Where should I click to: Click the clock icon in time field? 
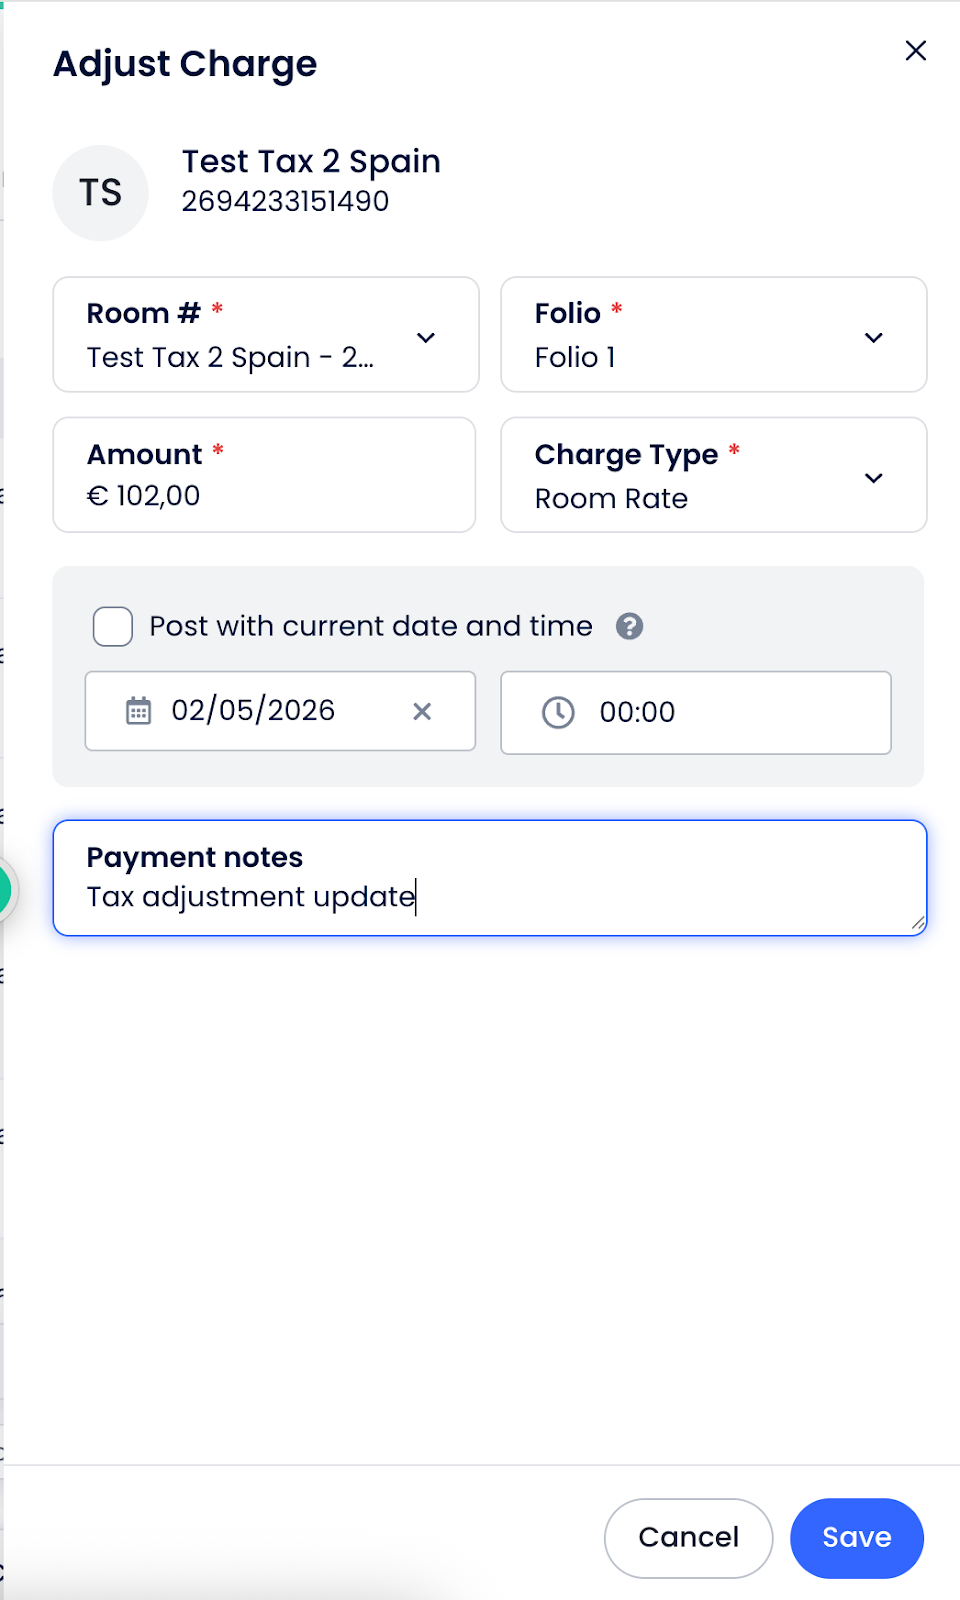pos(558,713)
